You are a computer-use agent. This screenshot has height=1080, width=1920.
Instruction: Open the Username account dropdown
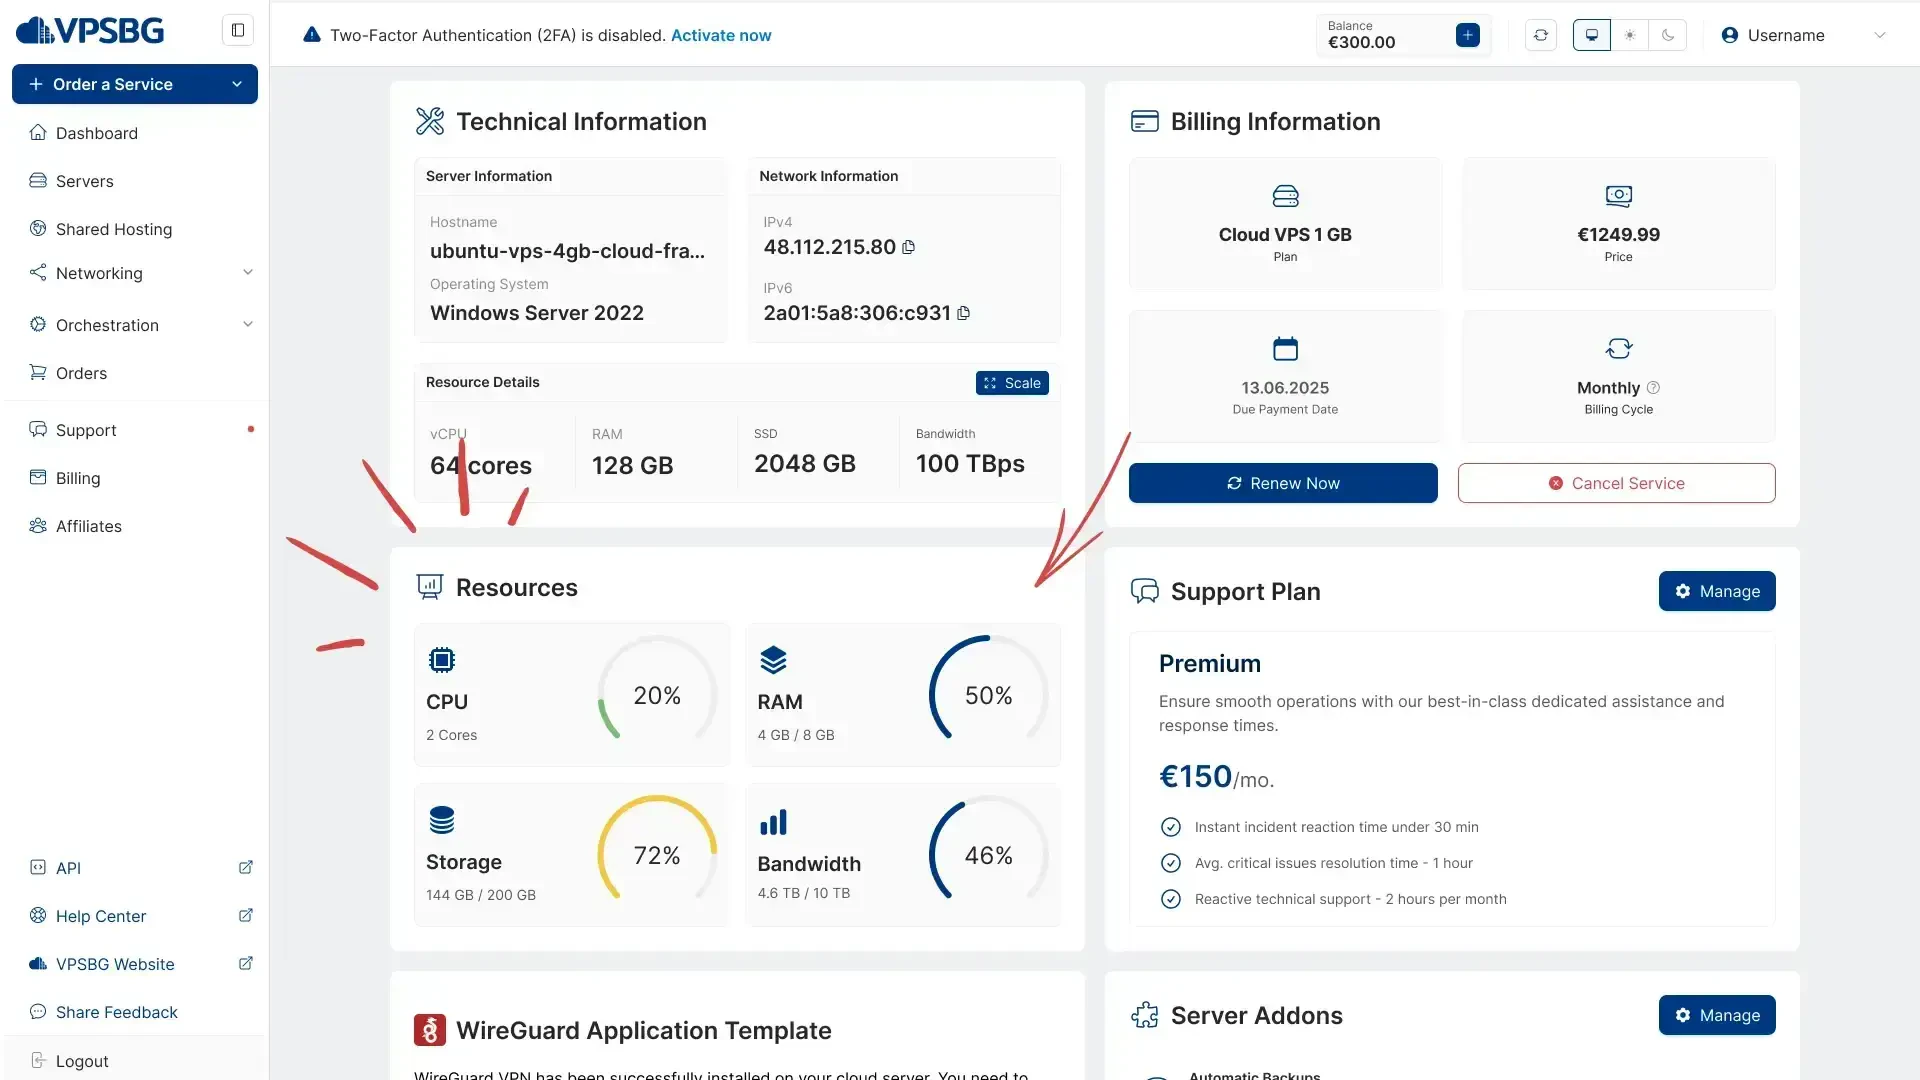[x=1802, y=35]
